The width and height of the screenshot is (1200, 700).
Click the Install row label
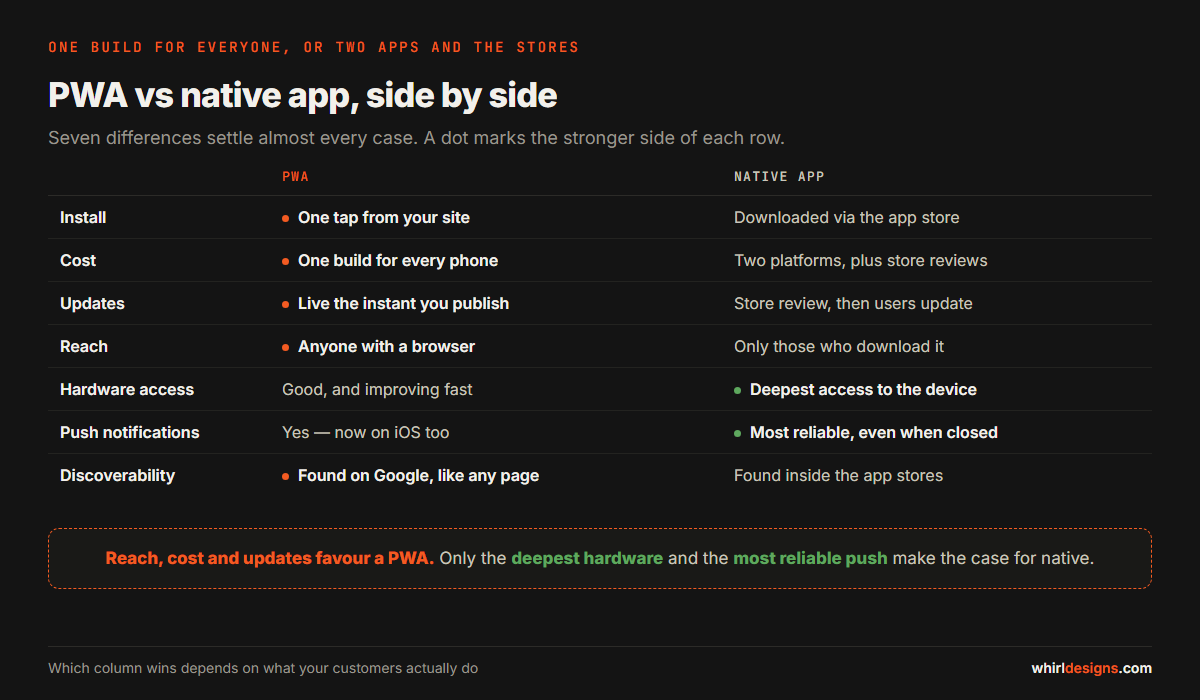pos(83,217)
